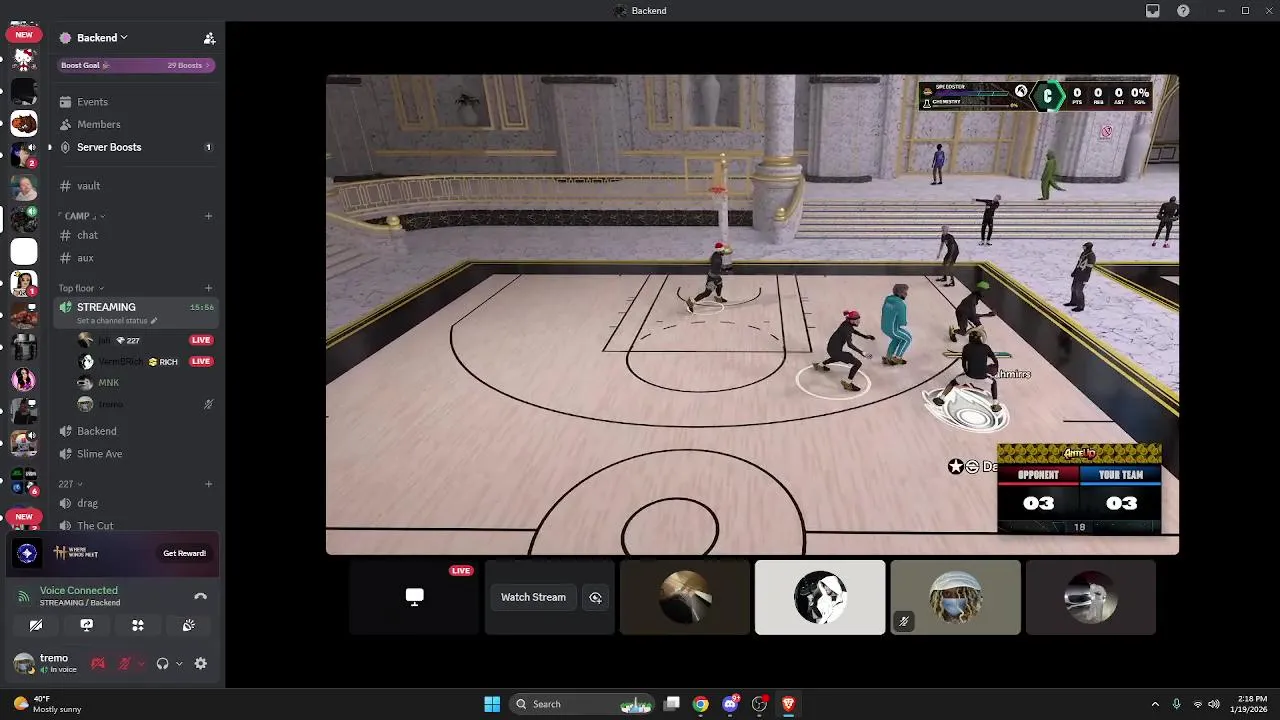Open the Help icon in the title bar
Screen dimensions: 1280x720
[x=1183, y=10]
